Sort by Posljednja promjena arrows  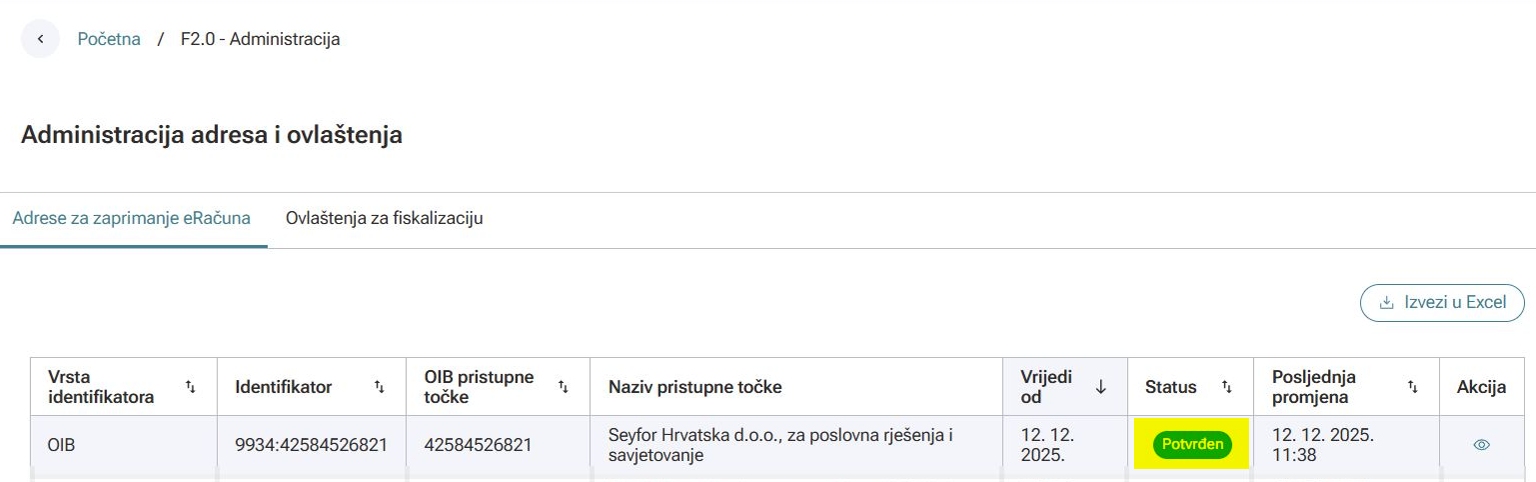1413,387
